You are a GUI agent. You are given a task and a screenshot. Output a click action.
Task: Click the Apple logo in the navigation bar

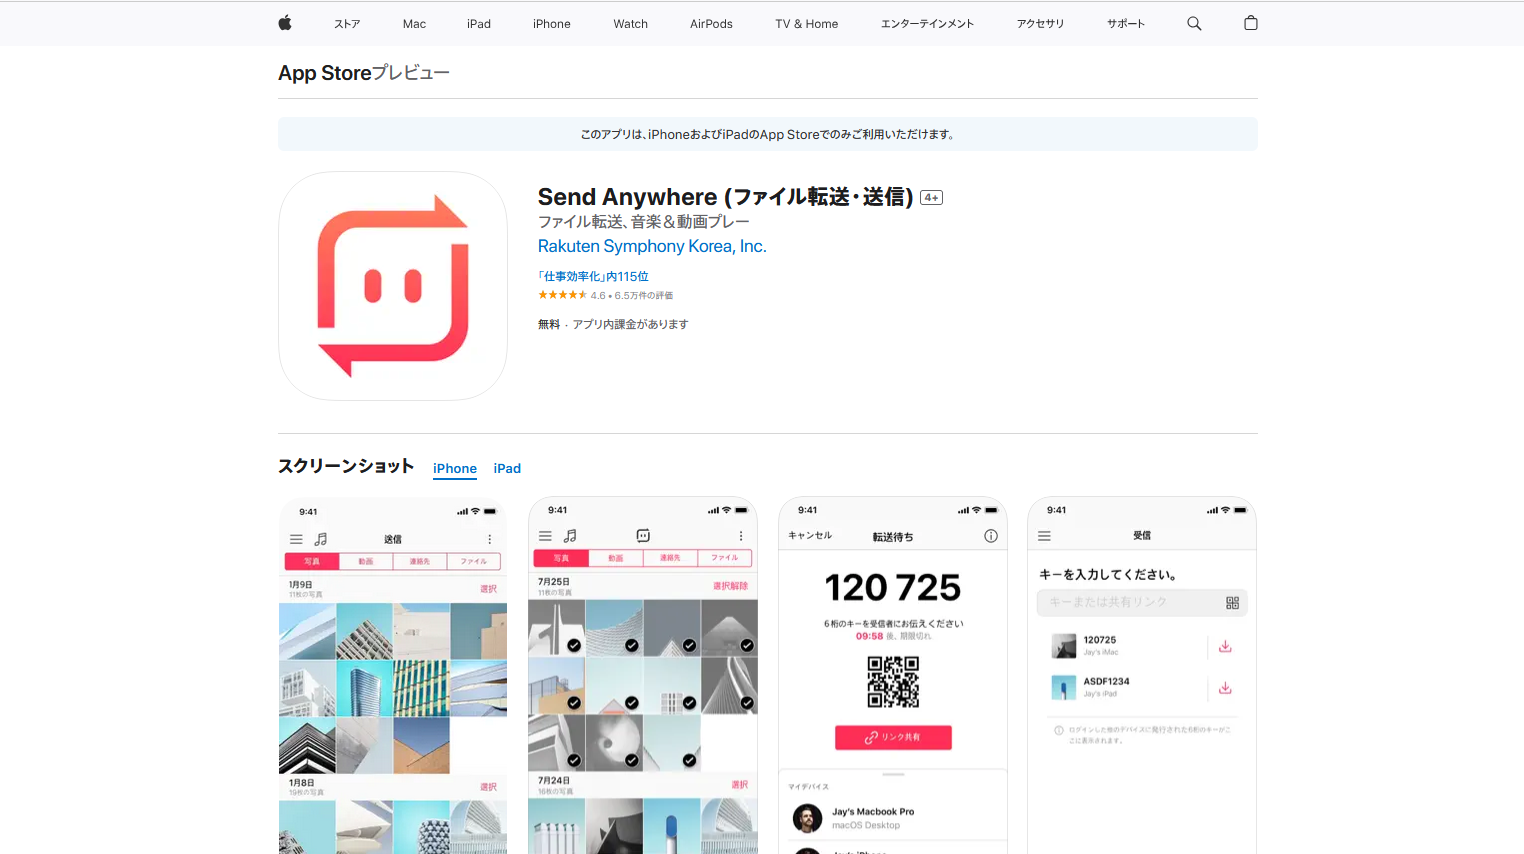284,22
